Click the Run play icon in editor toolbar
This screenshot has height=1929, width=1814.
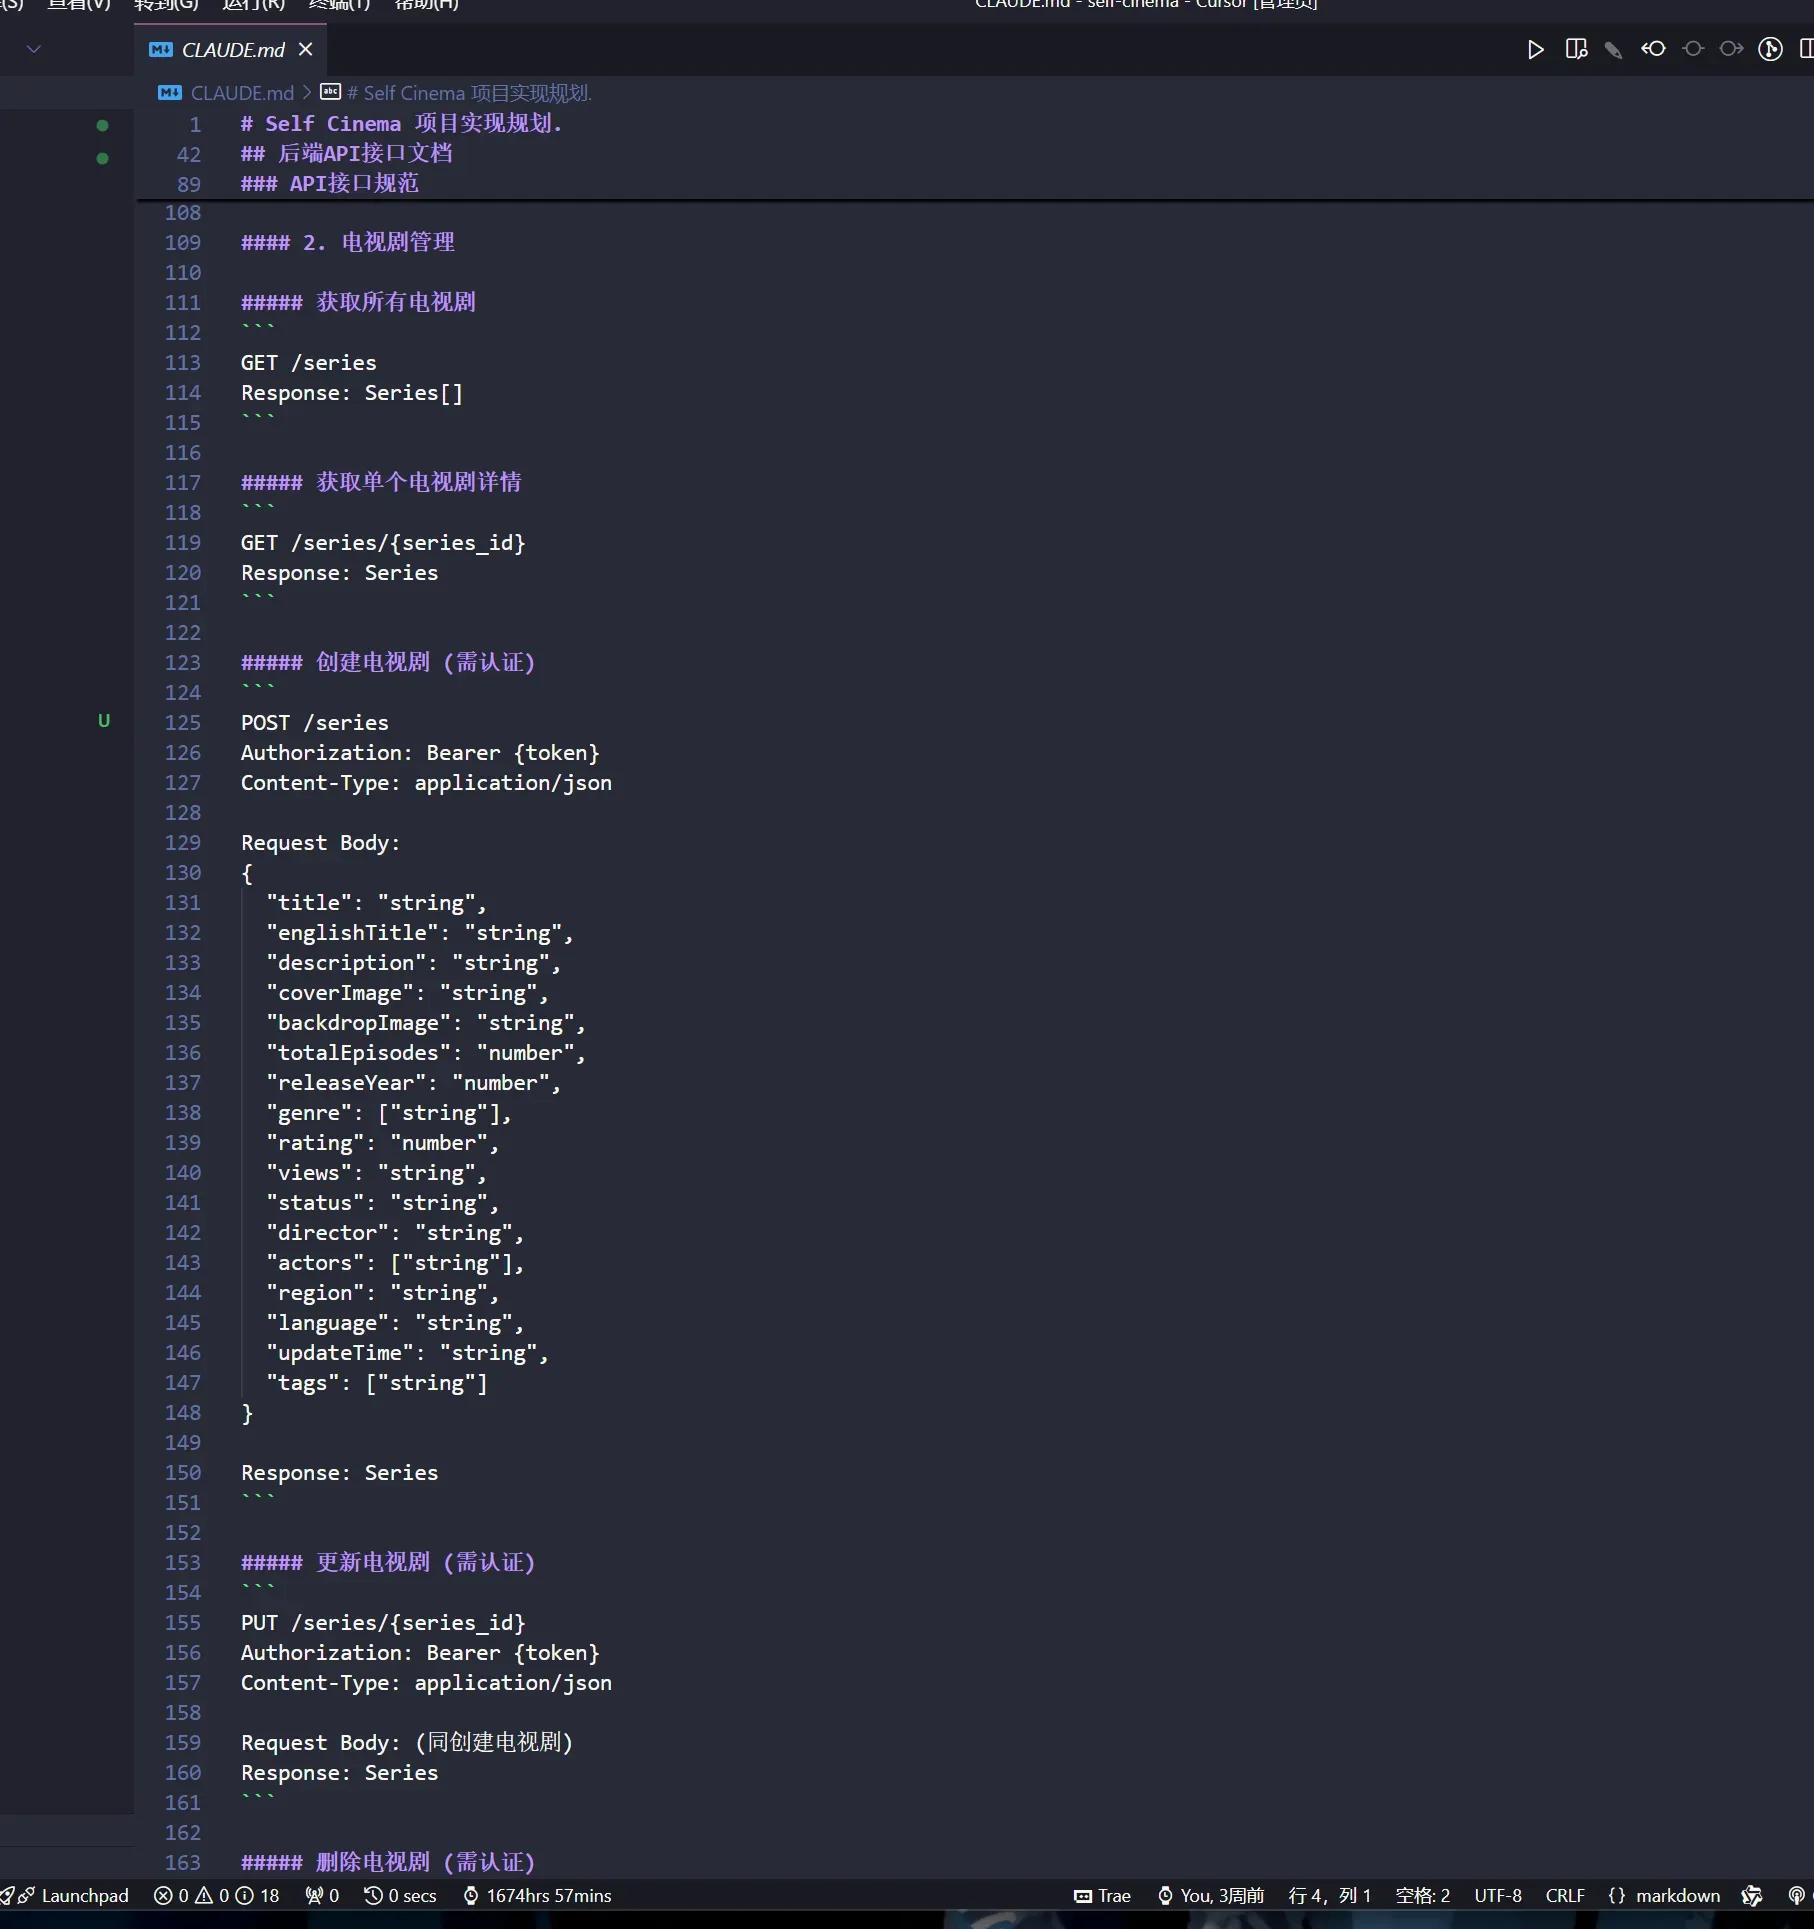1535,49
